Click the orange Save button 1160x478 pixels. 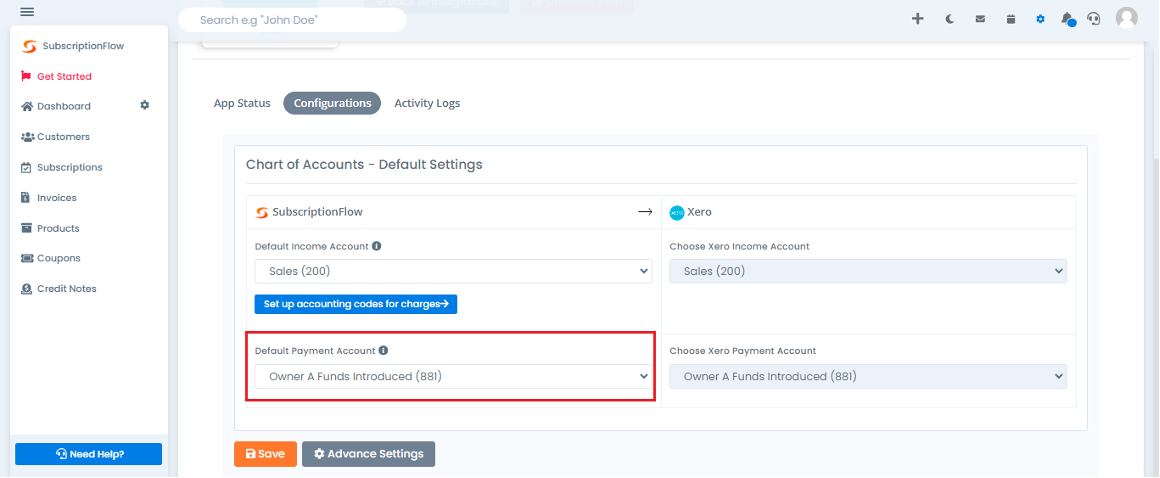tap(266, 454)
